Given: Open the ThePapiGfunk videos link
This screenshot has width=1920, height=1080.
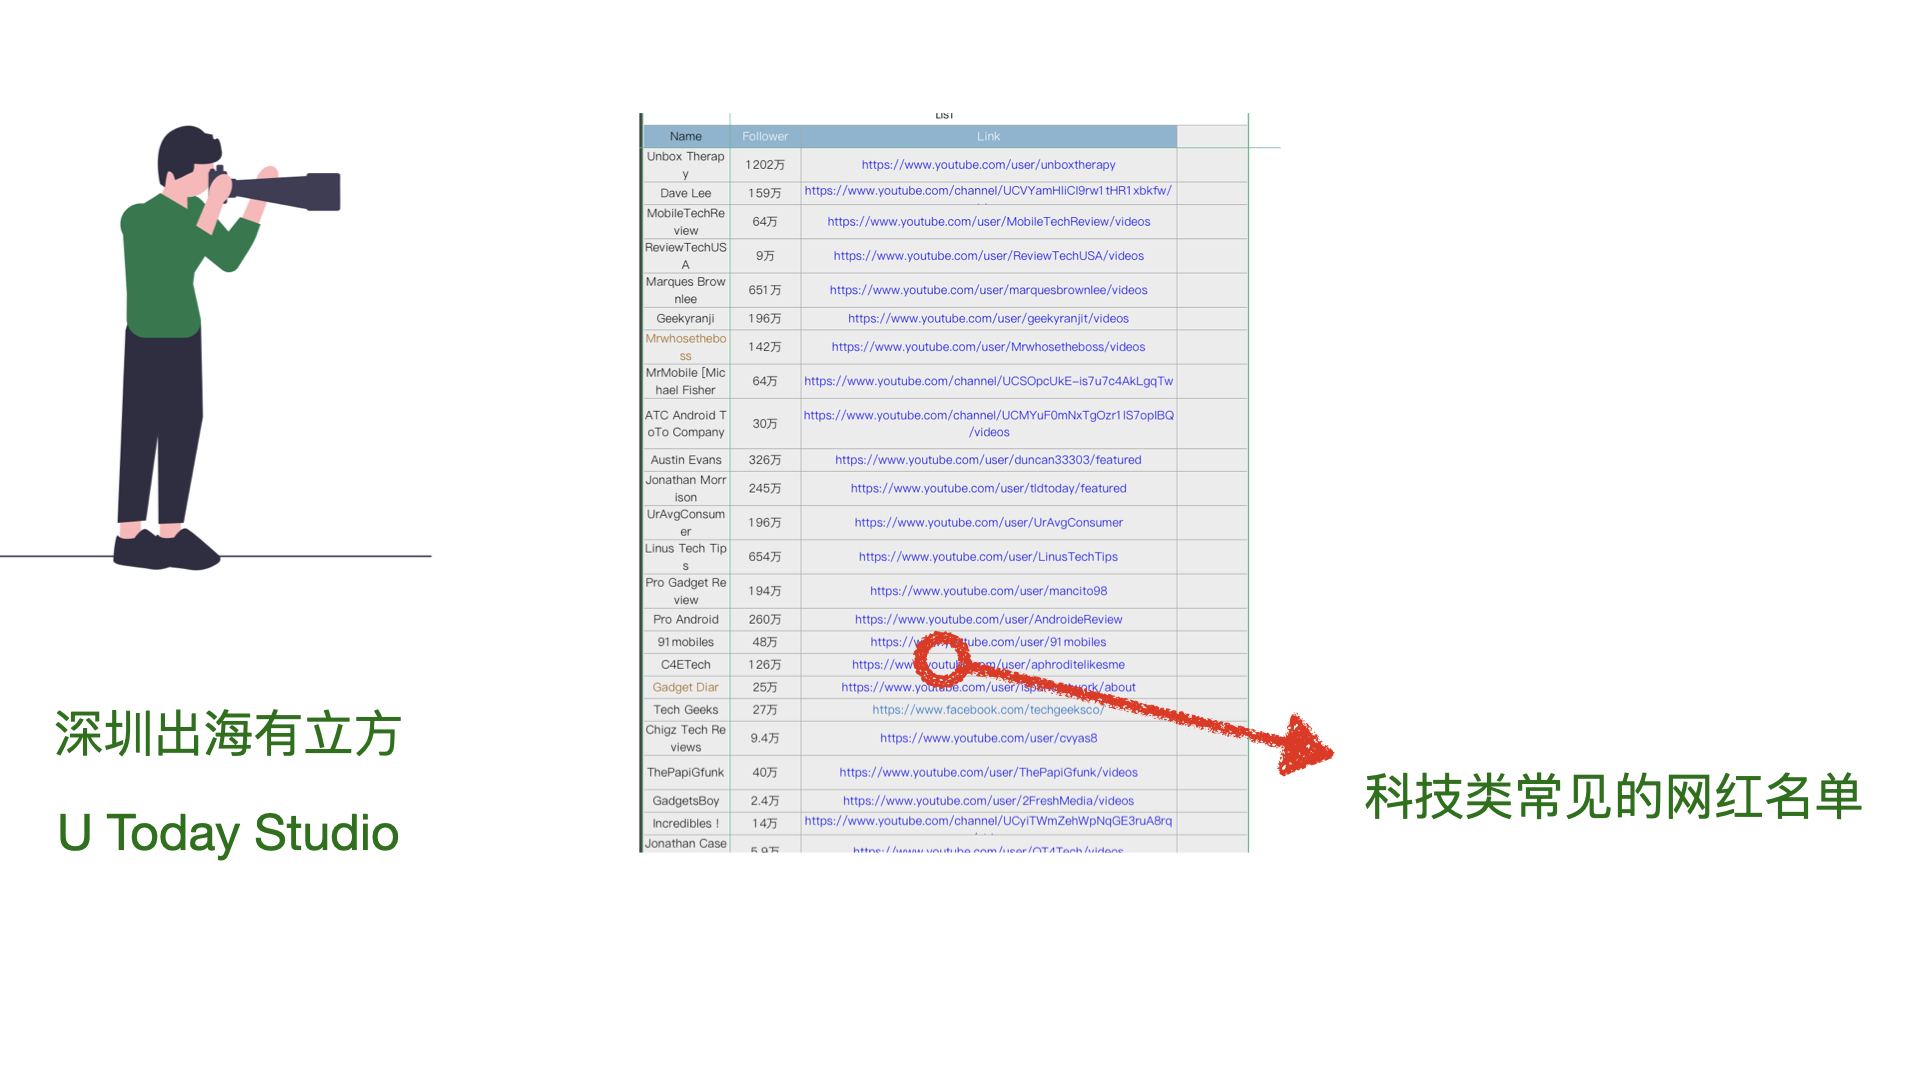Looking at the screenshot, I should click(988, 773).
